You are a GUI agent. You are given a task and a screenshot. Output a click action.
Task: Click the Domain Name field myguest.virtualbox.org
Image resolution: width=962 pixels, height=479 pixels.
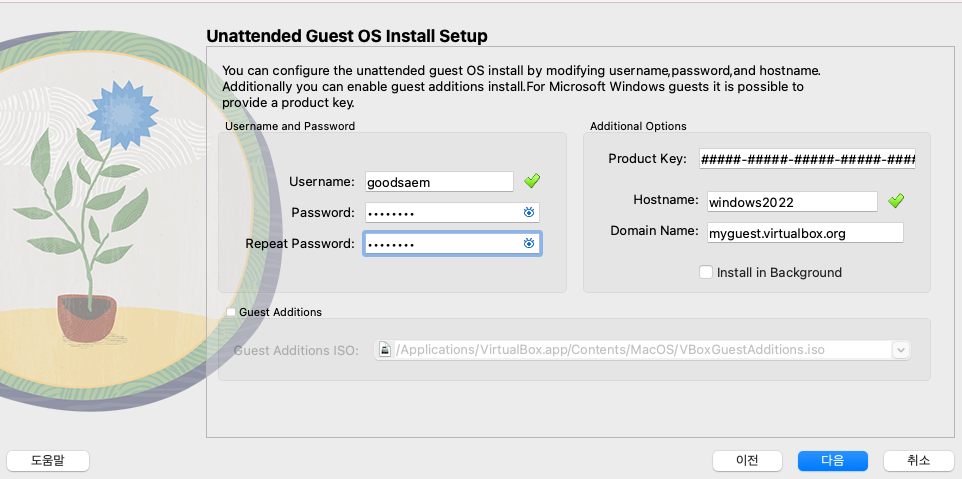pos(805,233)
